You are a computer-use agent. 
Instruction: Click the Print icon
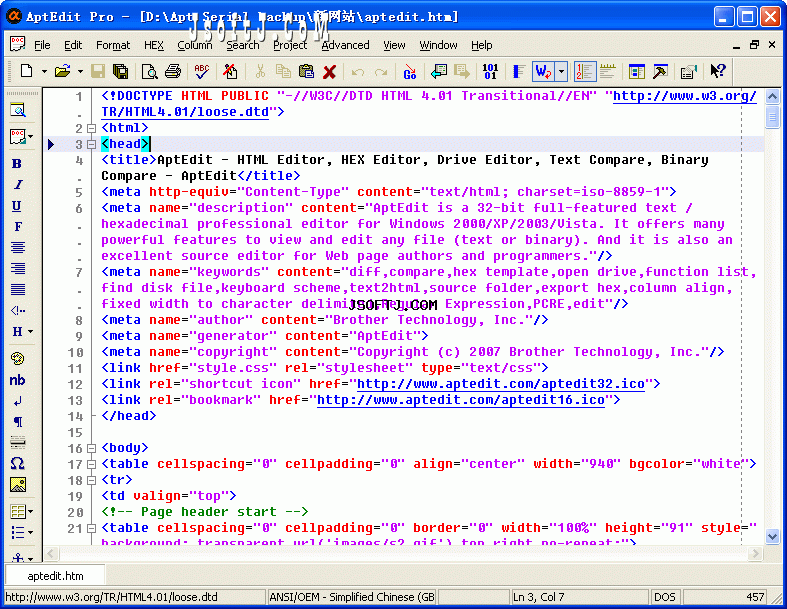pos(173,71)
